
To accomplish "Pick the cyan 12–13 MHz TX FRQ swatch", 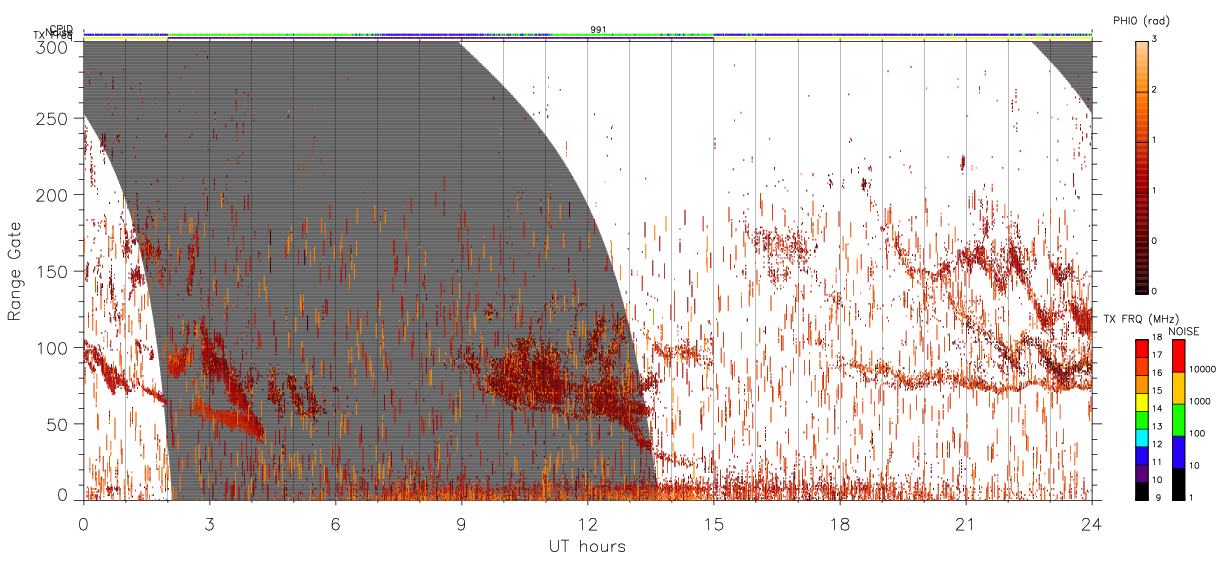I will (1141, 436).
